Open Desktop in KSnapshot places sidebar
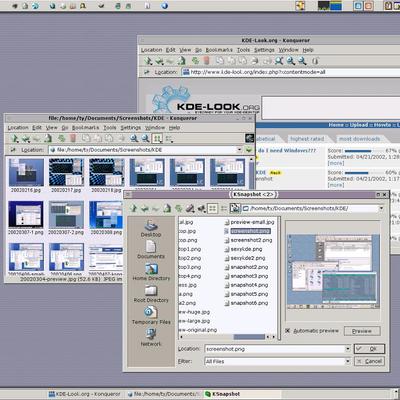The width and height of the screenshot is (400, 400). [151, 229]
